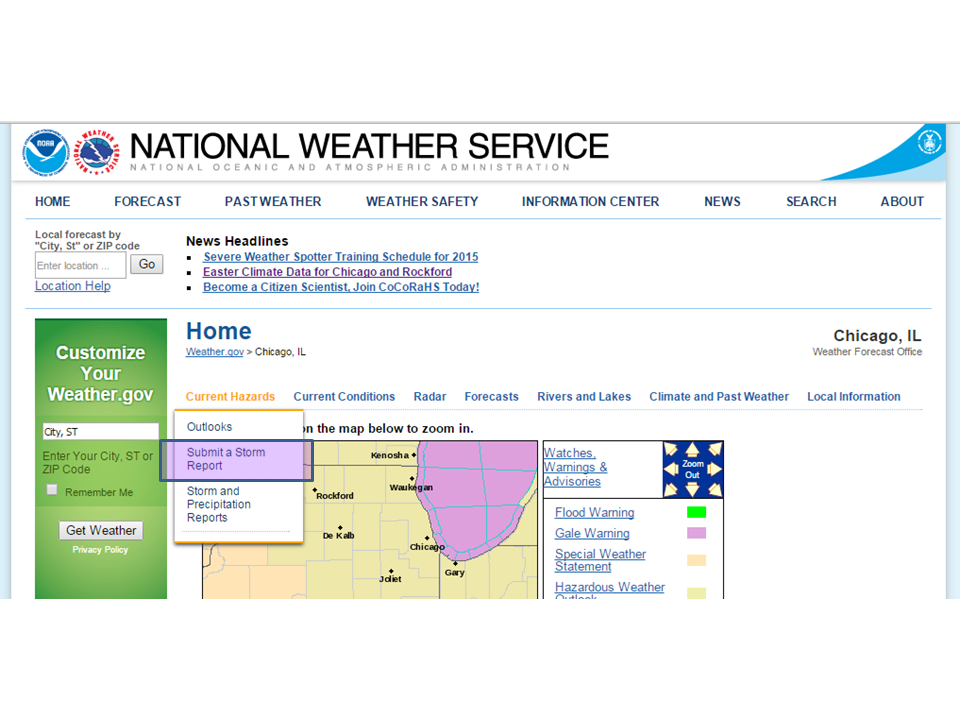Open the Special Weather Statement link
The image size is (960, 720).
tap(600, 560)
